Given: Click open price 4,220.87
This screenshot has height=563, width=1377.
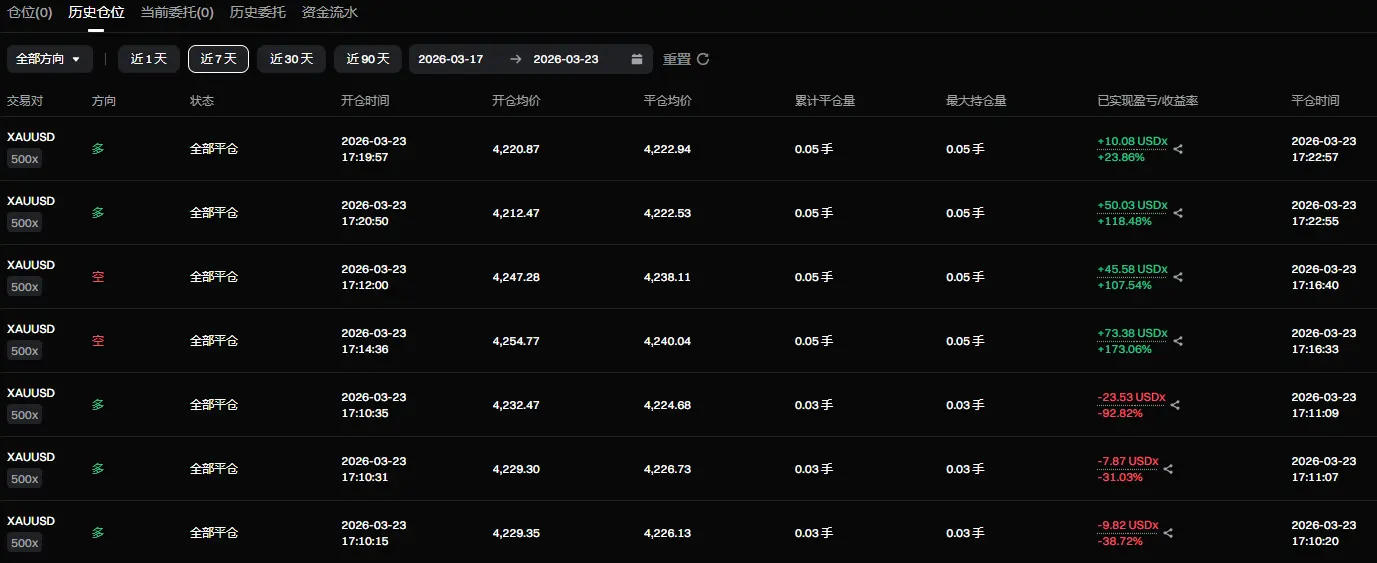Looking at the screenshot, I should (516, 149).
